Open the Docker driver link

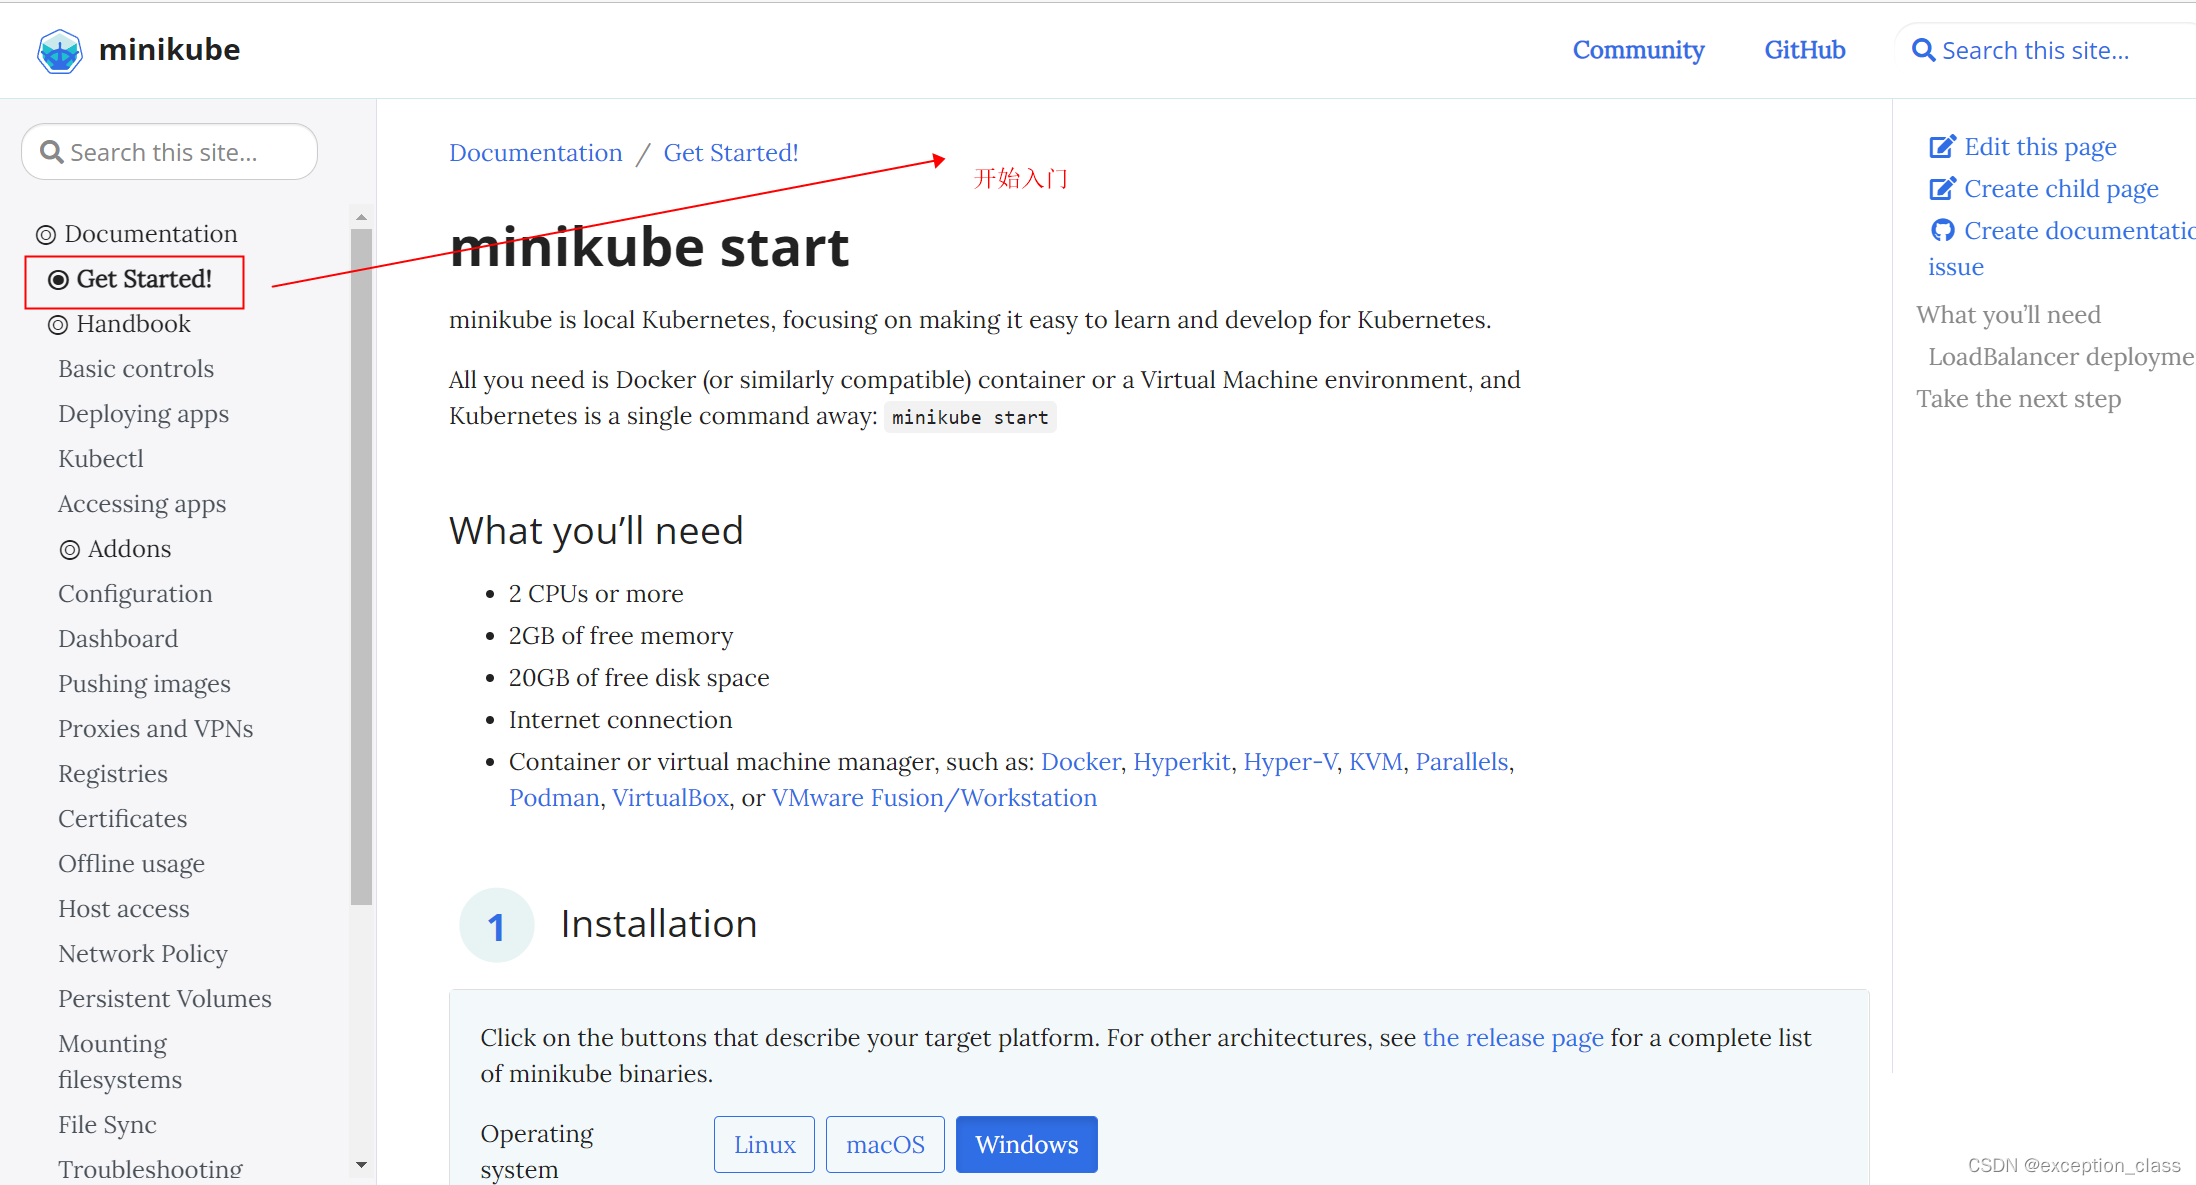(1080, 762)
